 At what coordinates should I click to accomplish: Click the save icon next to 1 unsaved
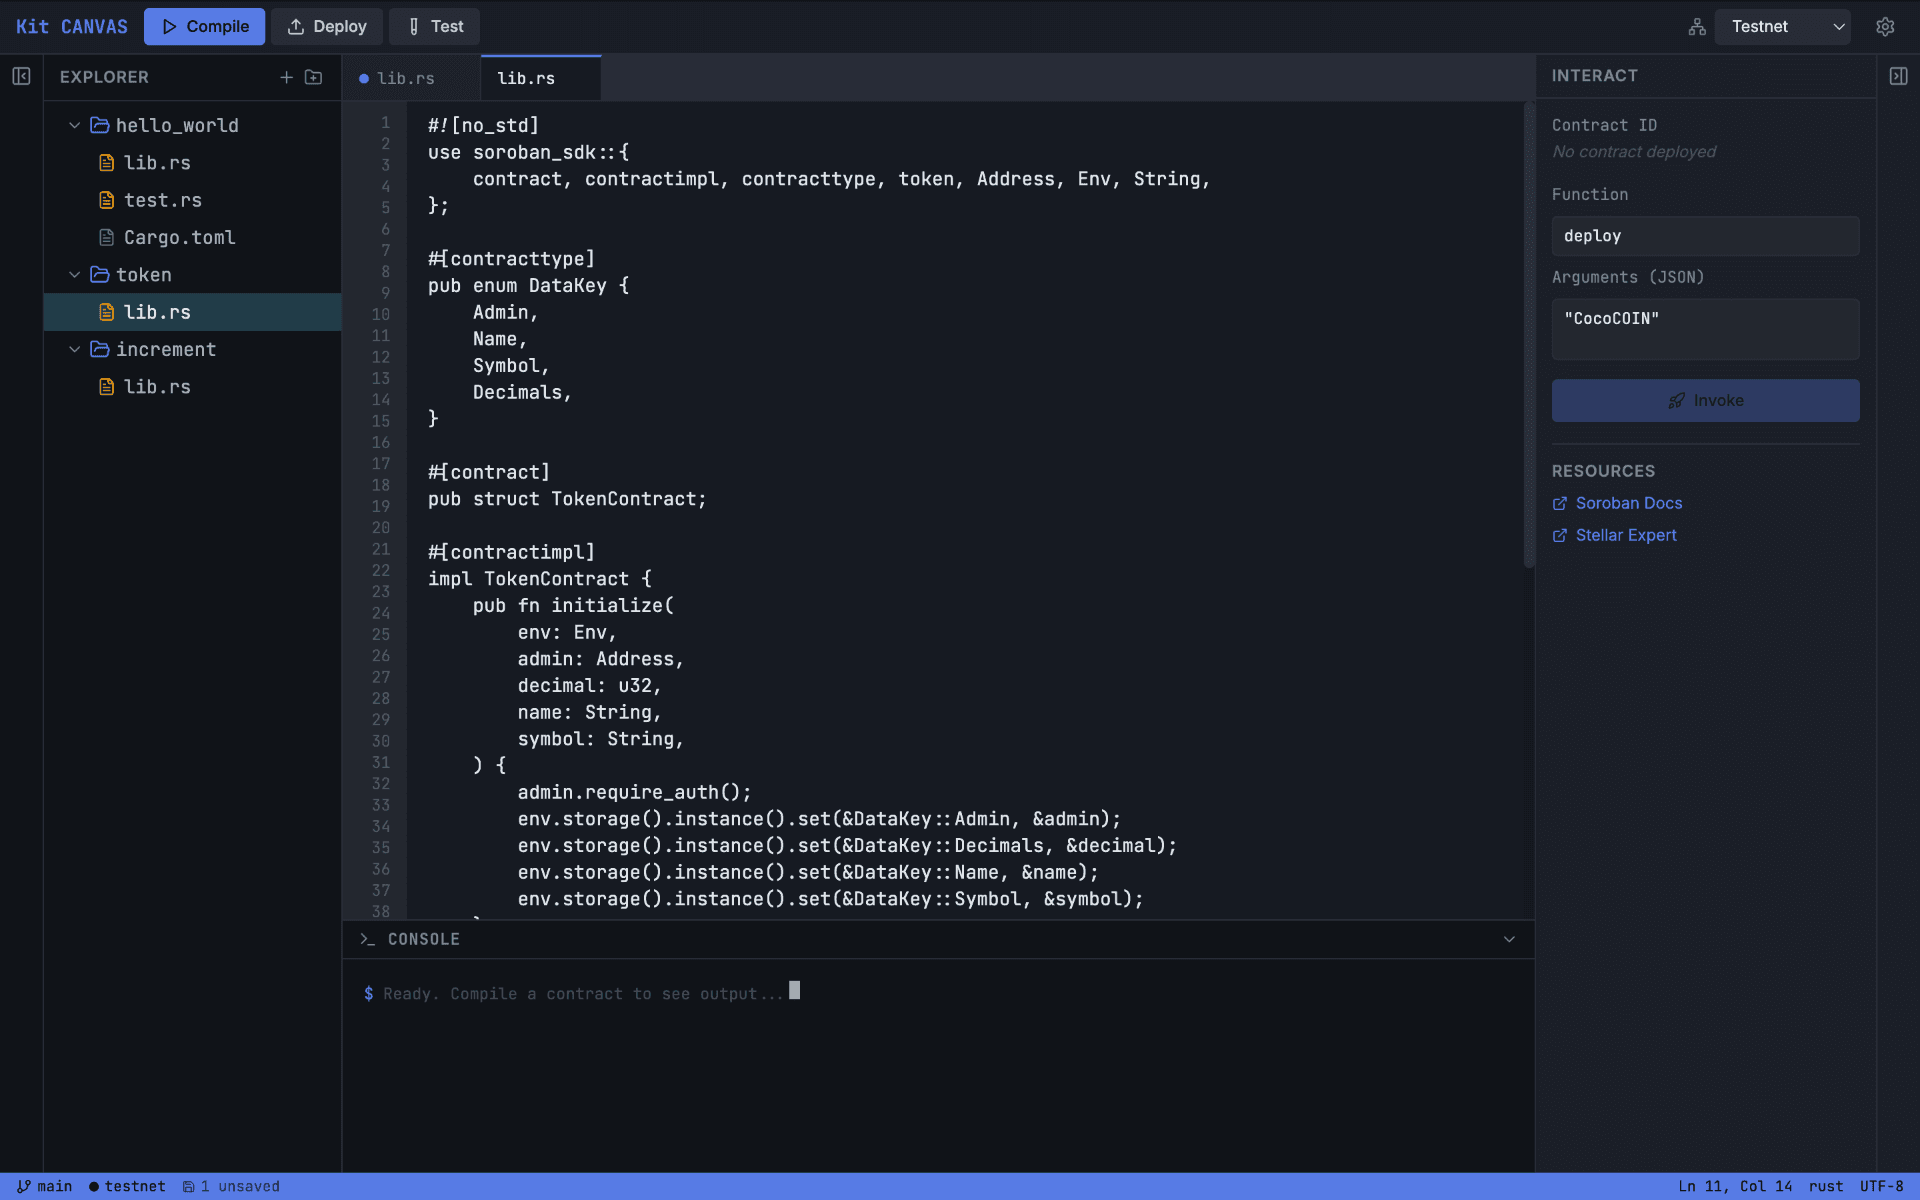(x=188, y=1186)
